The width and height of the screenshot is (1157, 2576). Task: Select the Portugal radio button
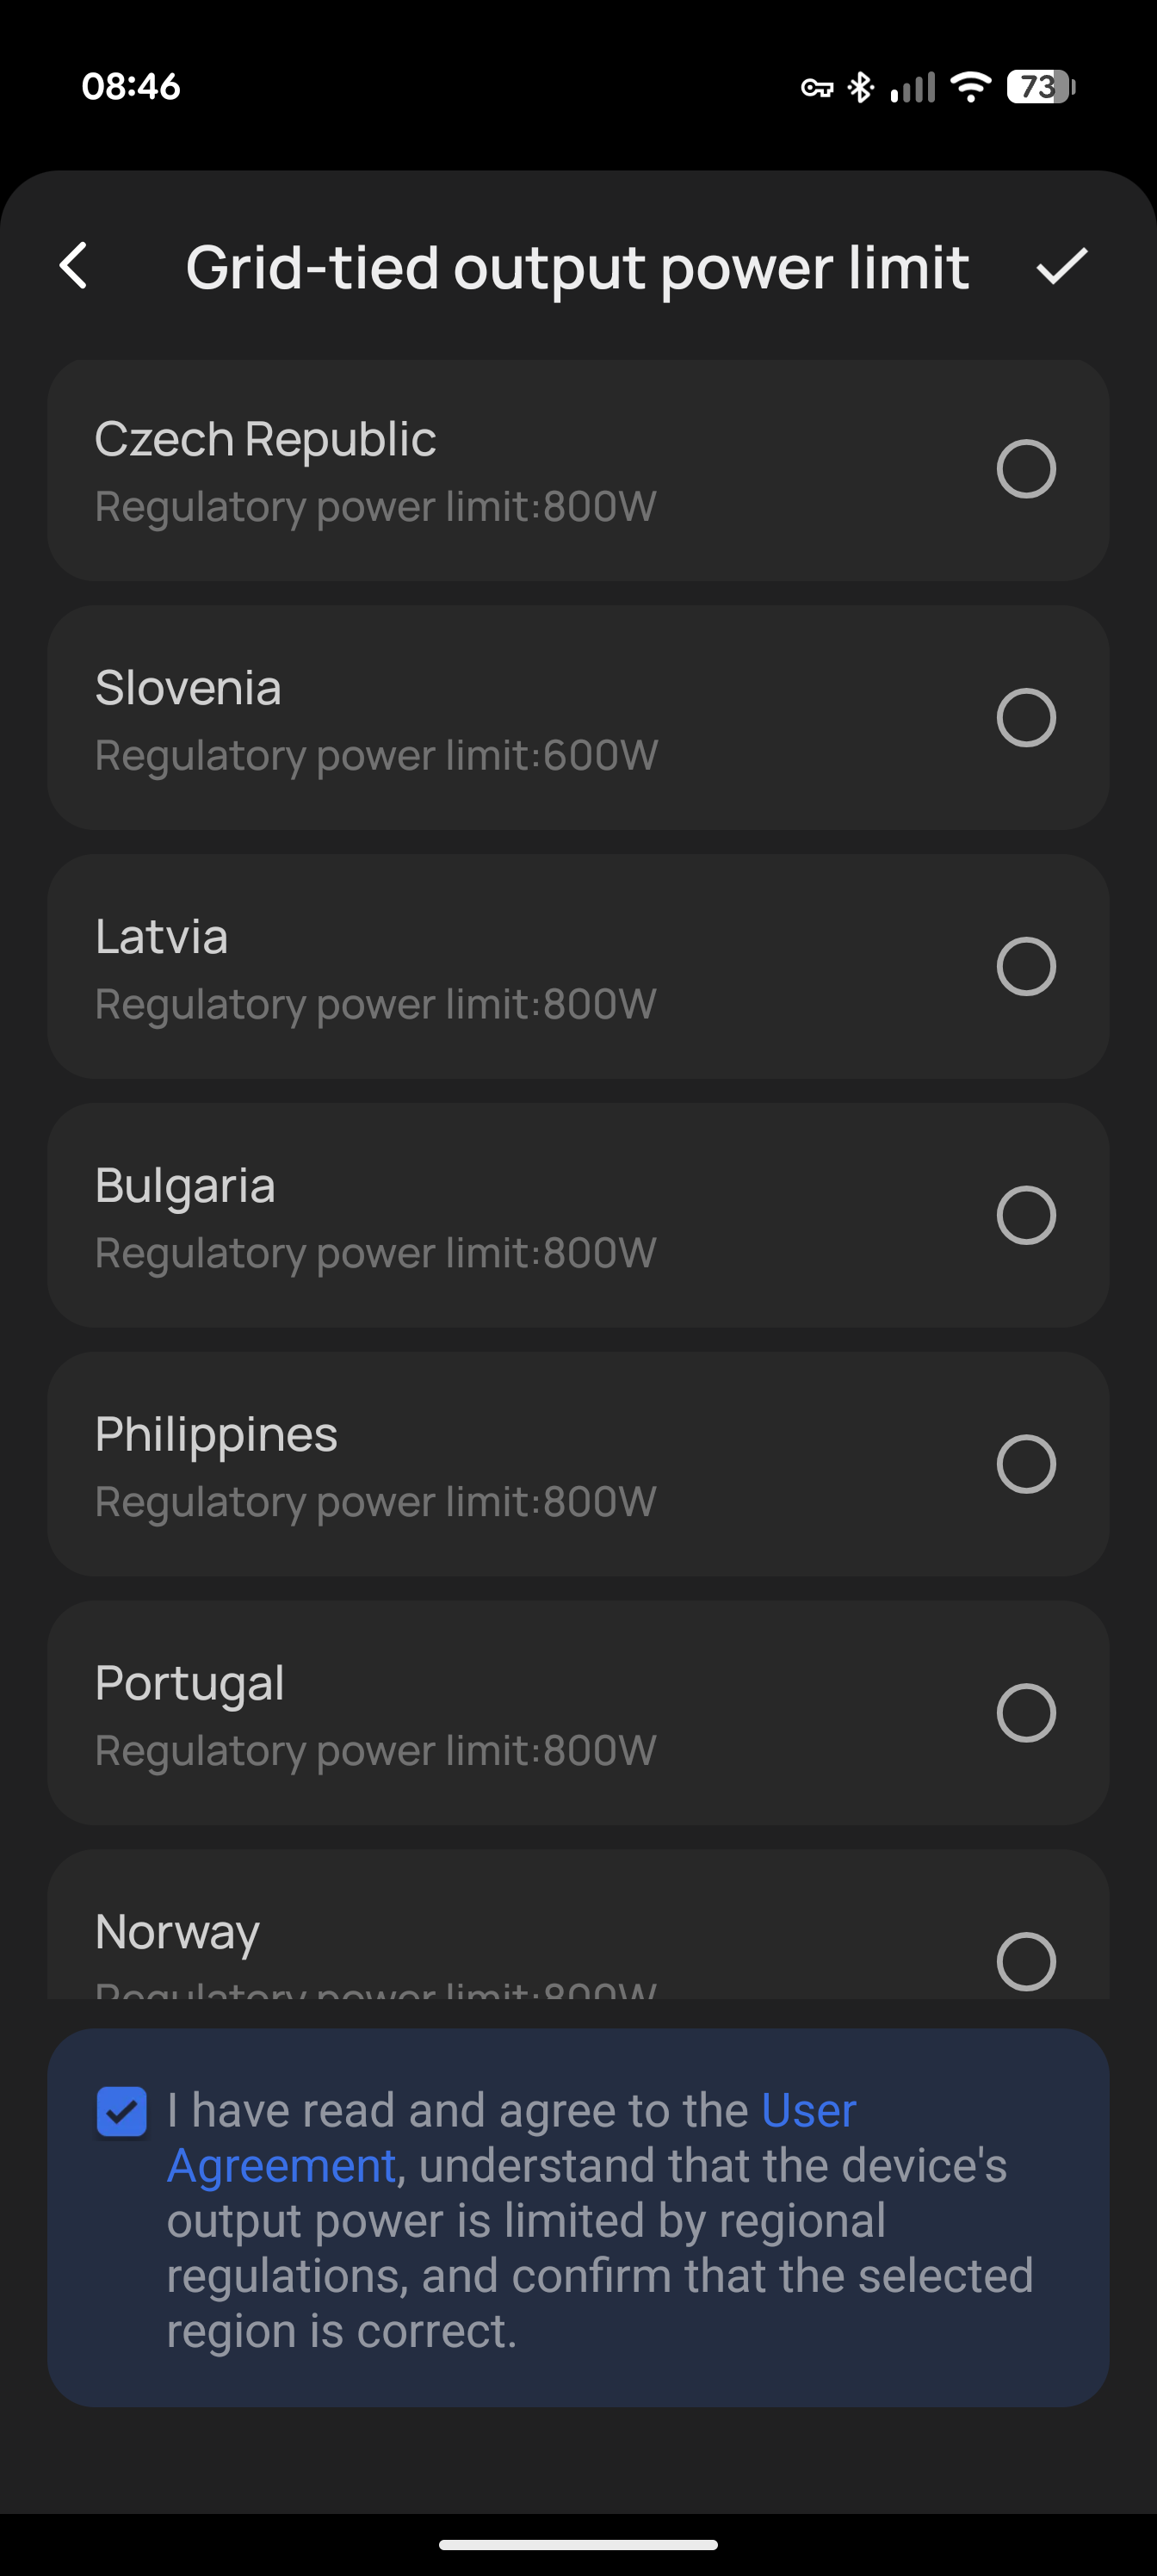click(x=1026, y=1713)
